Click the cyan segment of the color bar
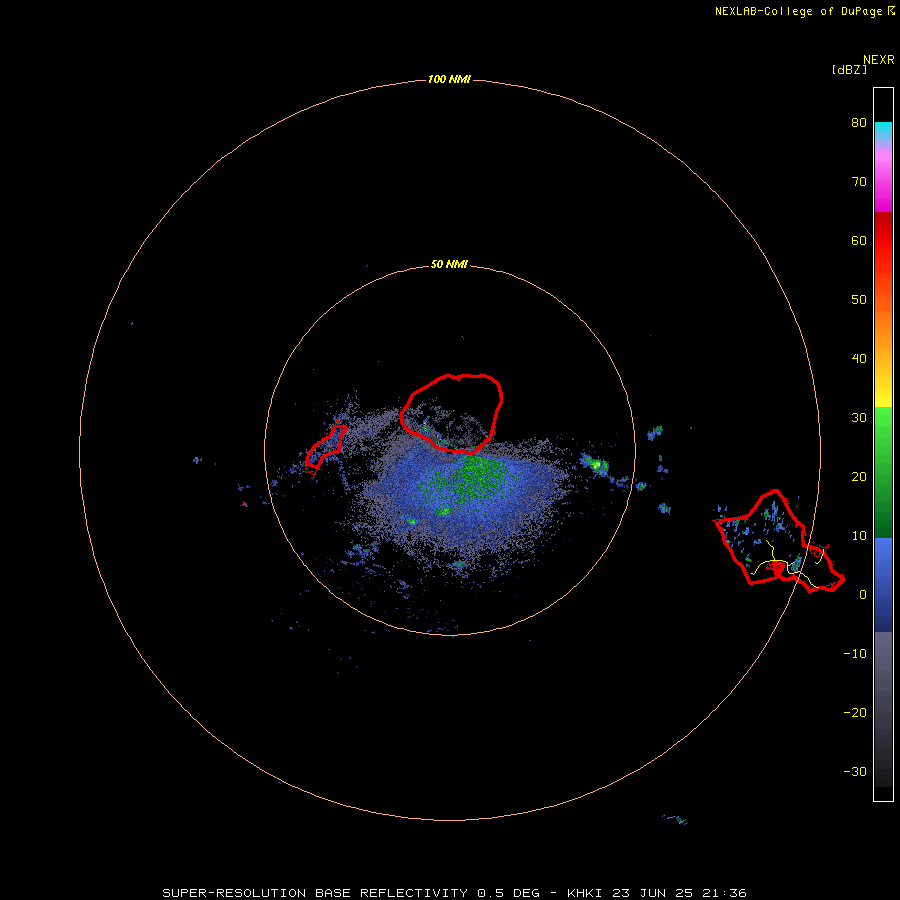900x900 pixels. click(x=883, y=129)
